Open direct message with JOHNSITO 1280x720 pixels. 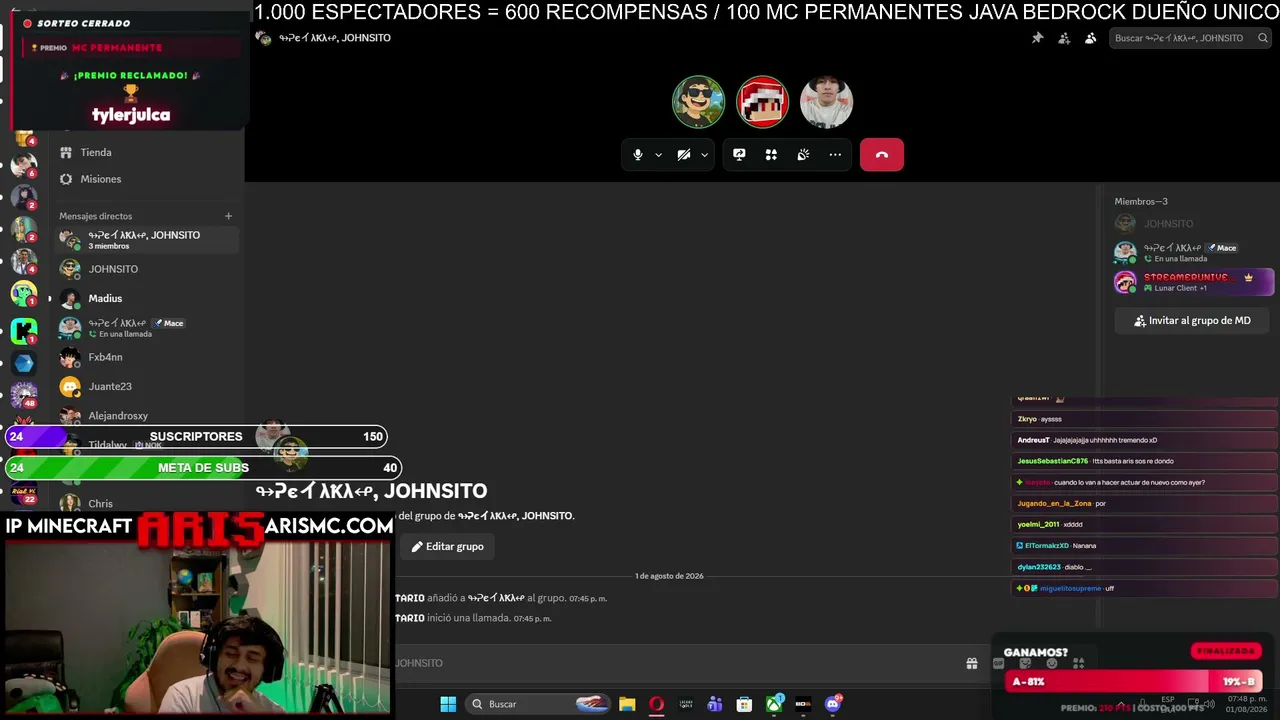coord(147,269)
